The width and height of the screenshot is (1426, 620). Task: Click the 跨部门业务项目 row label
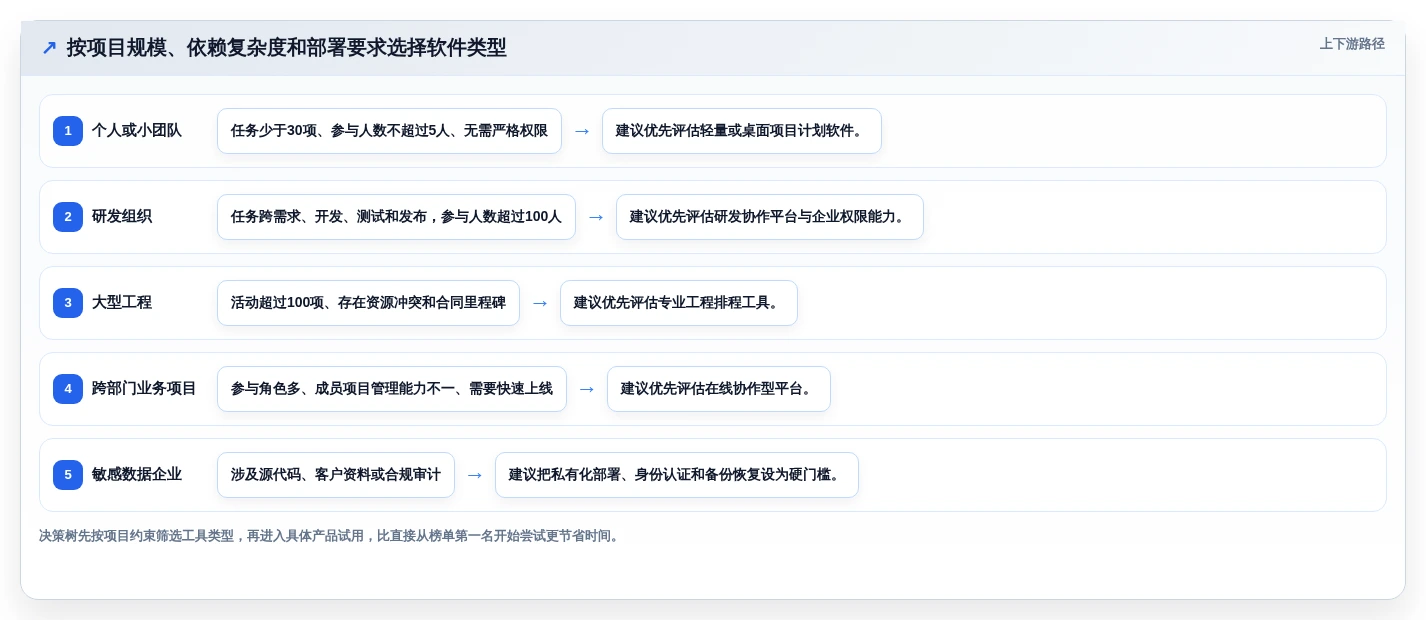tap(144, 389)
